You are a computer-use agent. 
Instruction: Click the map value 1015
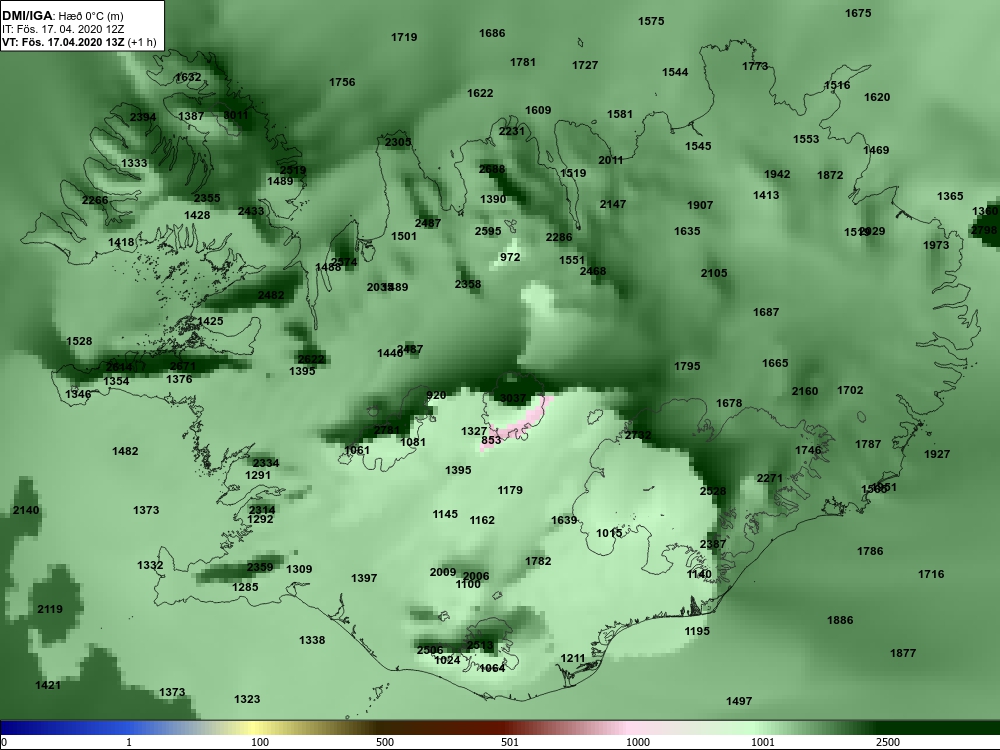click(x=609, y=533)
